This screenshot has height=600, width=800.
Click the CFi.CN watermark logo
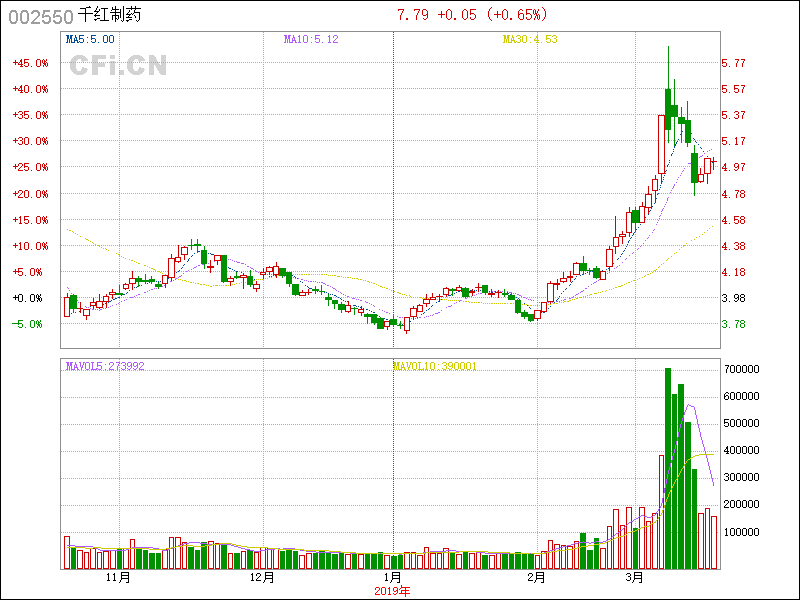tap(118, 65)
